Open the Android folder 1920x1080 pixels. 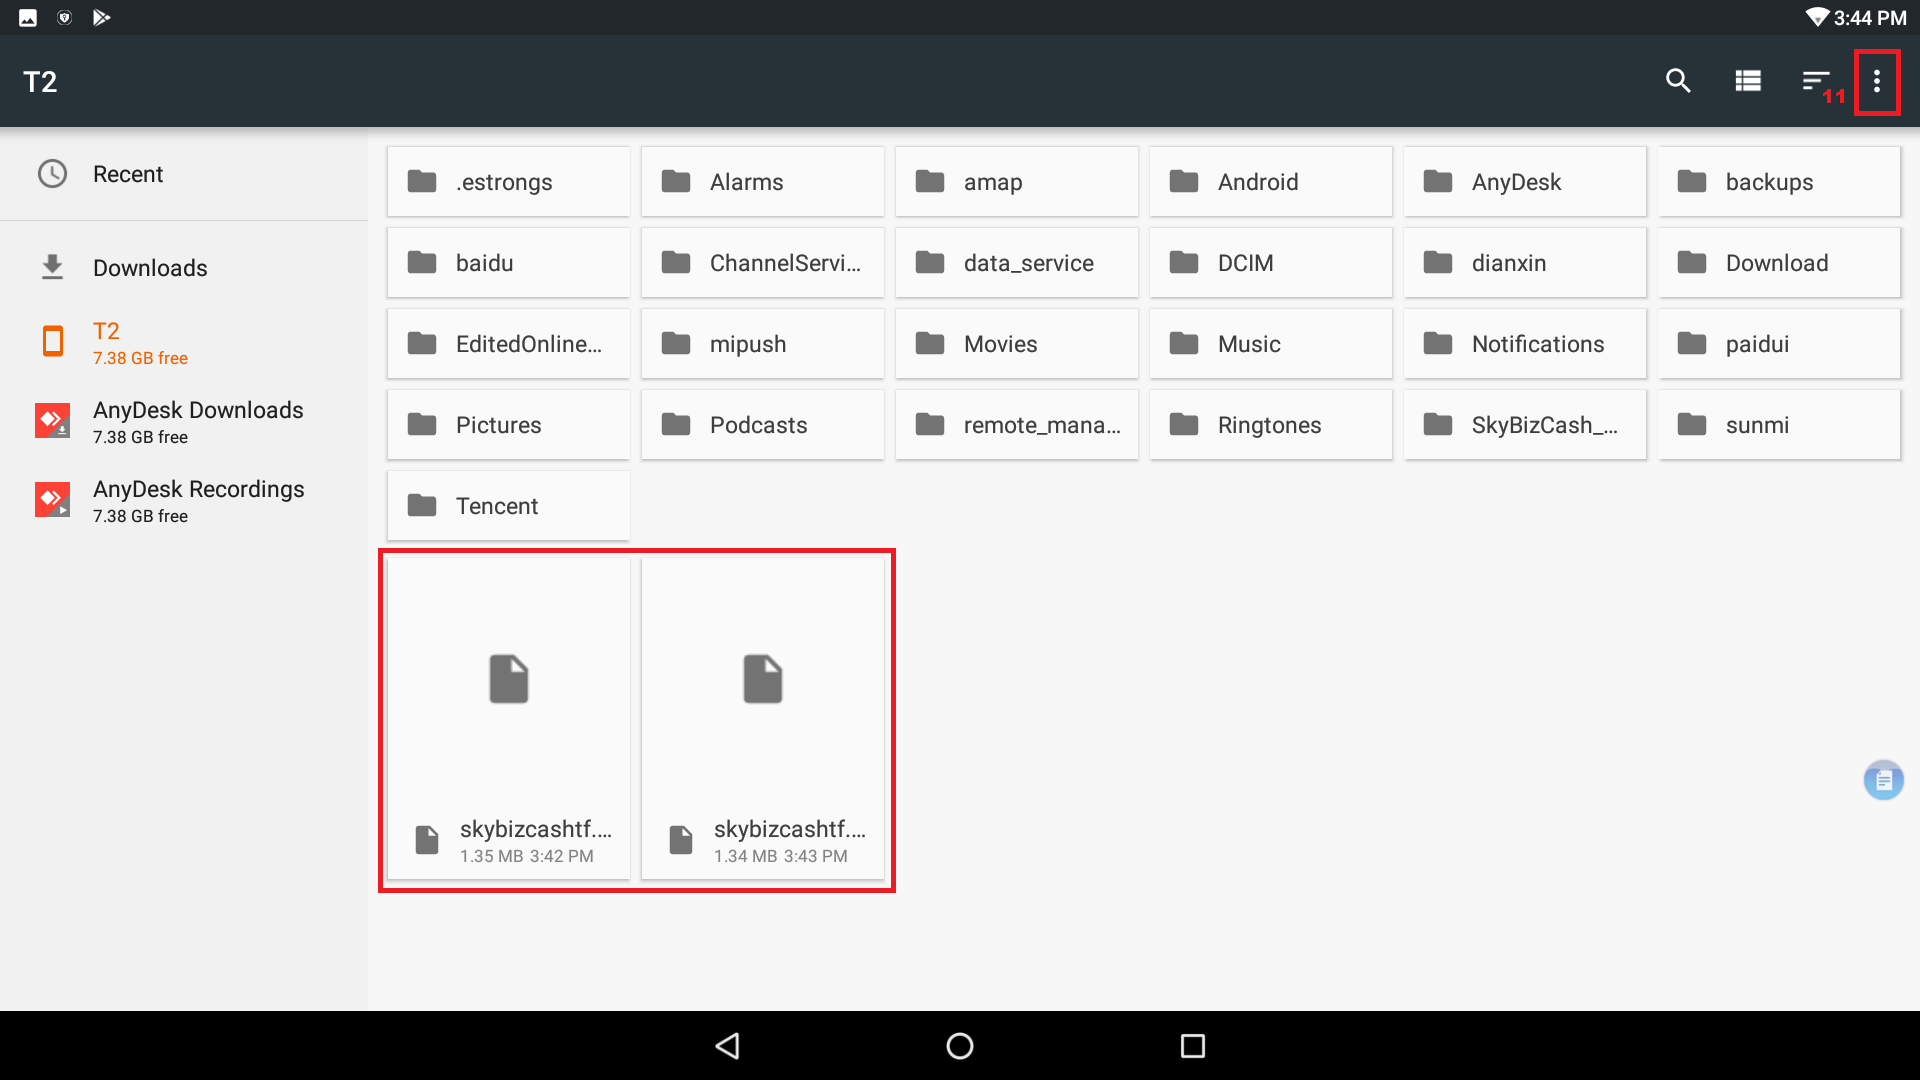tap(1270, 182)
